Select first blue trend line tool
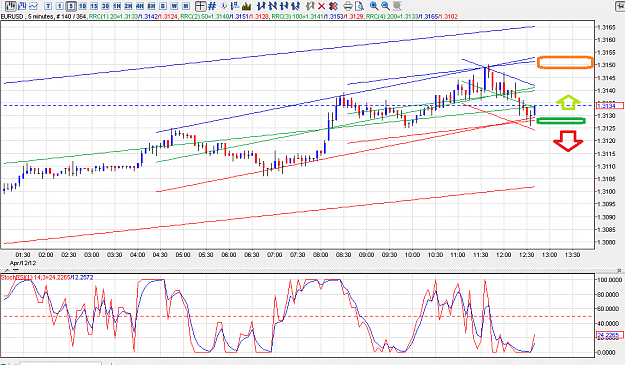 click(261, 6)
